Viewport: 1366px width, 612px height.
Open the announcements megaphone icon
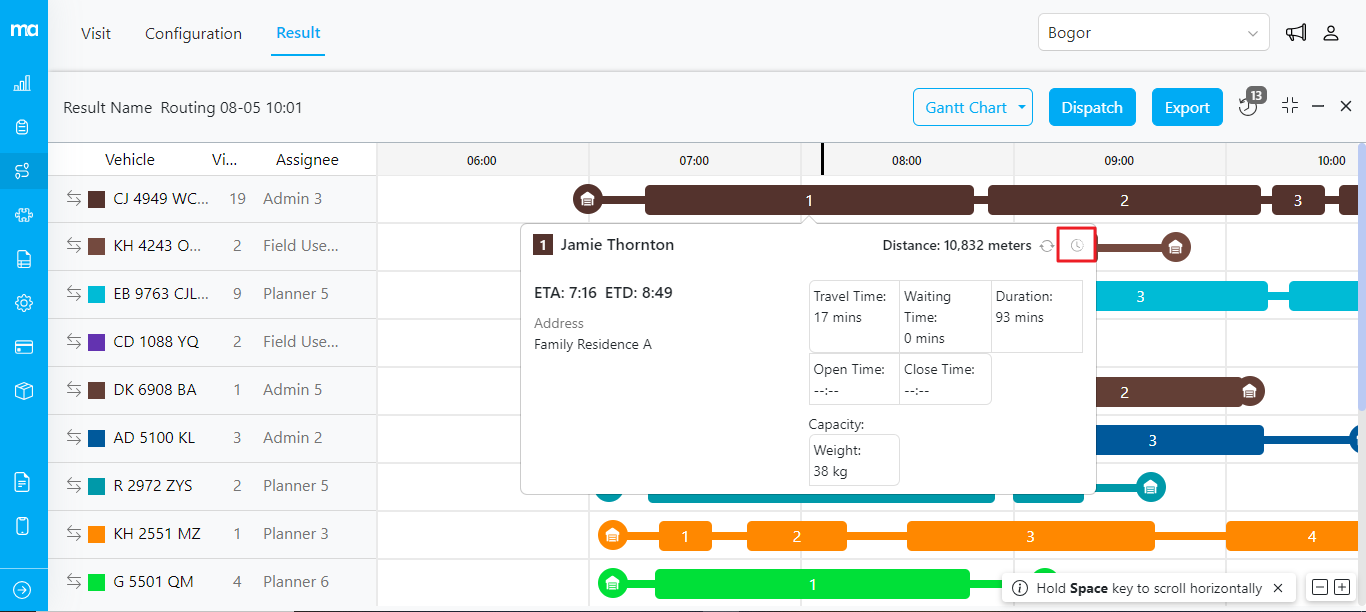(x=1296, y=33)
